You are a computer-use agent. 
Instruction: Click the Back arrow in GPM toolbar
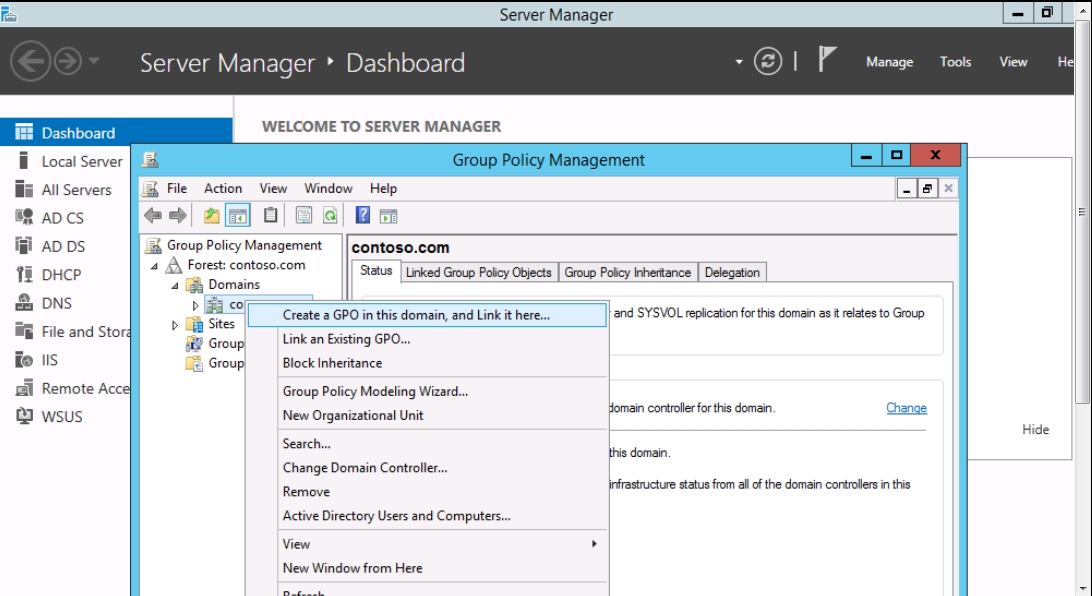[153, 216]
